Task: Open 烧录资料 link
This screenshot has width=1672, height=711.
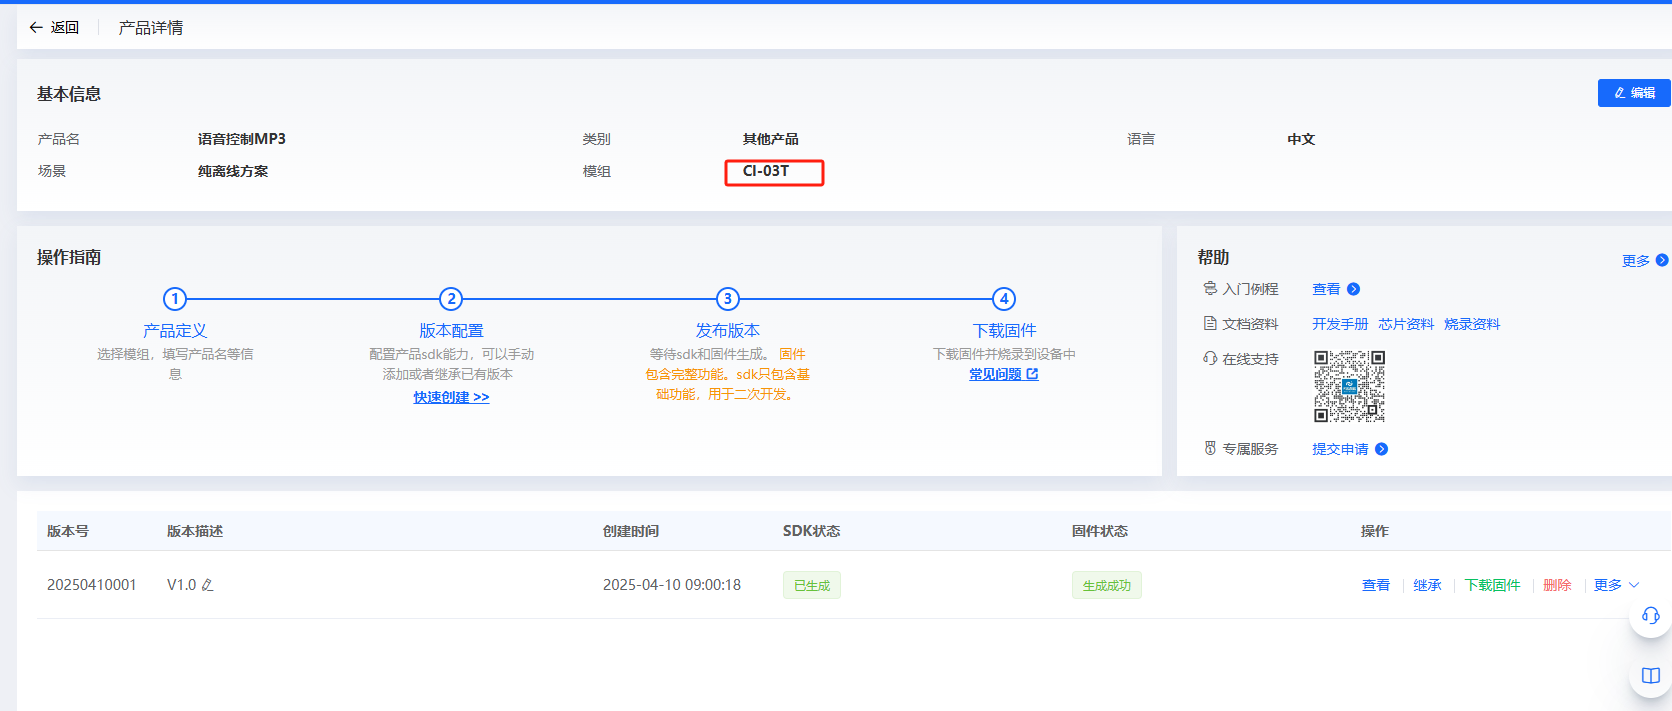Action: coord(1472,324)
